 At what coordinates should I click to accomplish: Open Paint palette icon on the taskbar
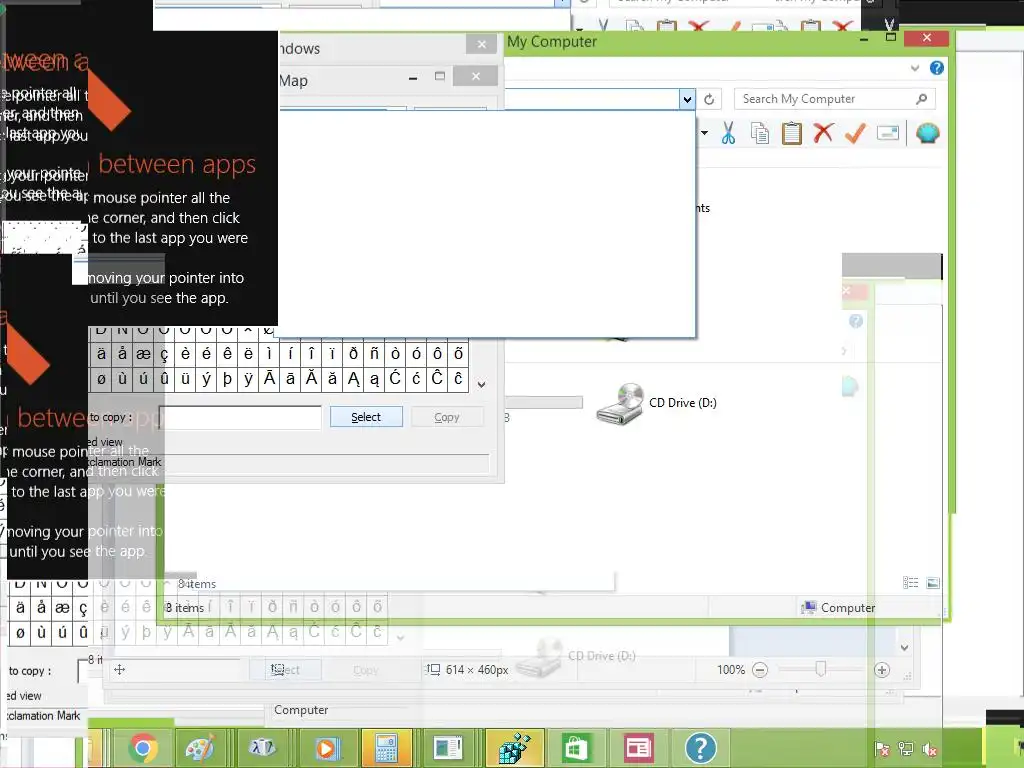[200, 748]
